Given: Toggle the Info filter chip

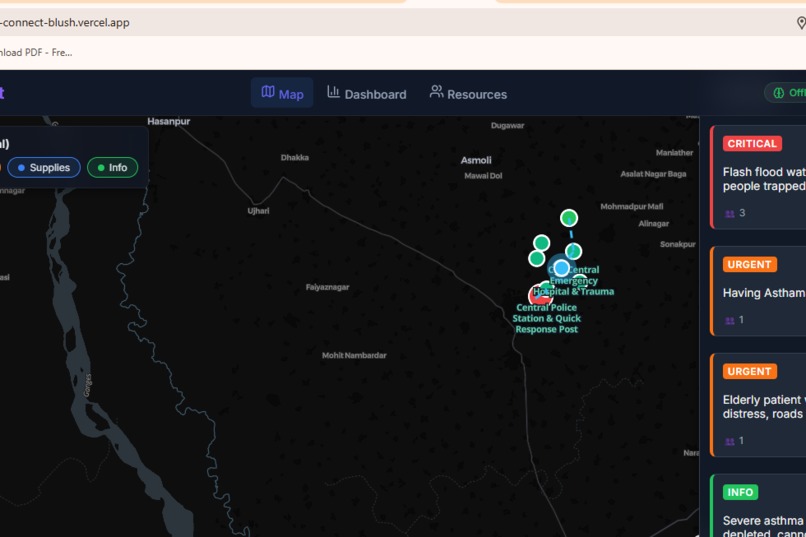Looking at the screenshot, I should pyautogui.click(x=113, y=168).
